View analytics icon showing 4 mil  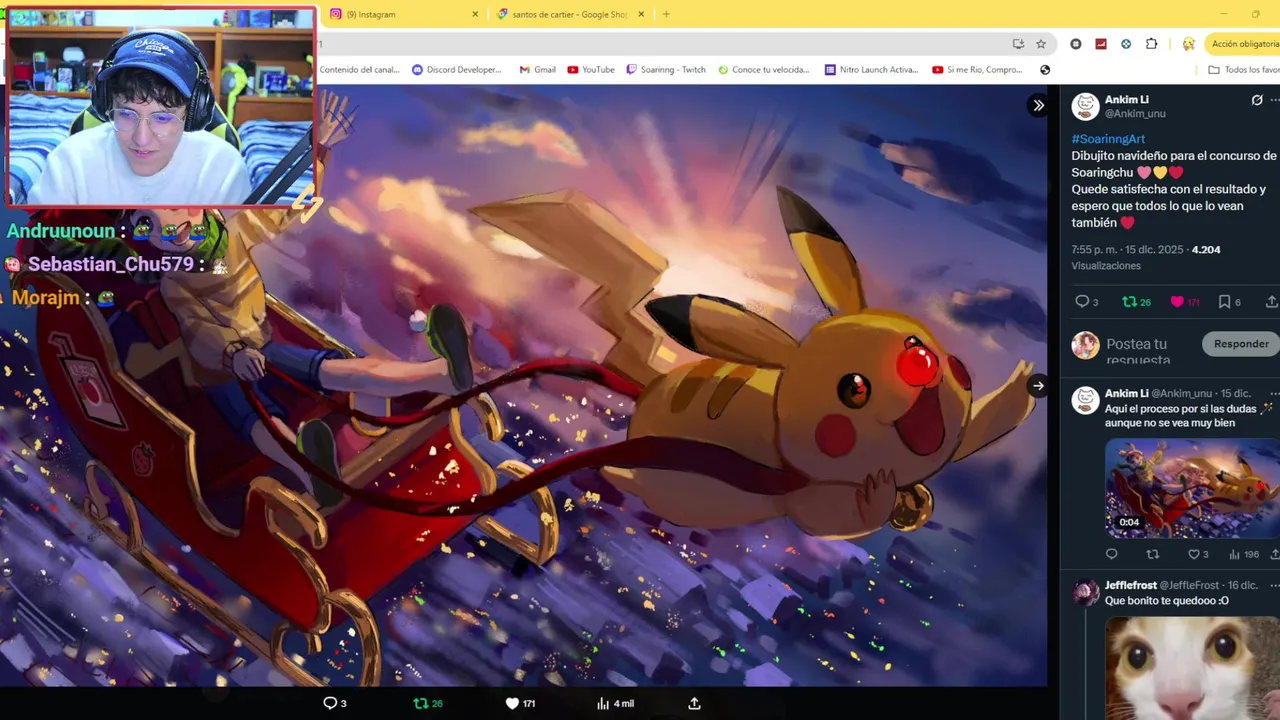(615, 704)
